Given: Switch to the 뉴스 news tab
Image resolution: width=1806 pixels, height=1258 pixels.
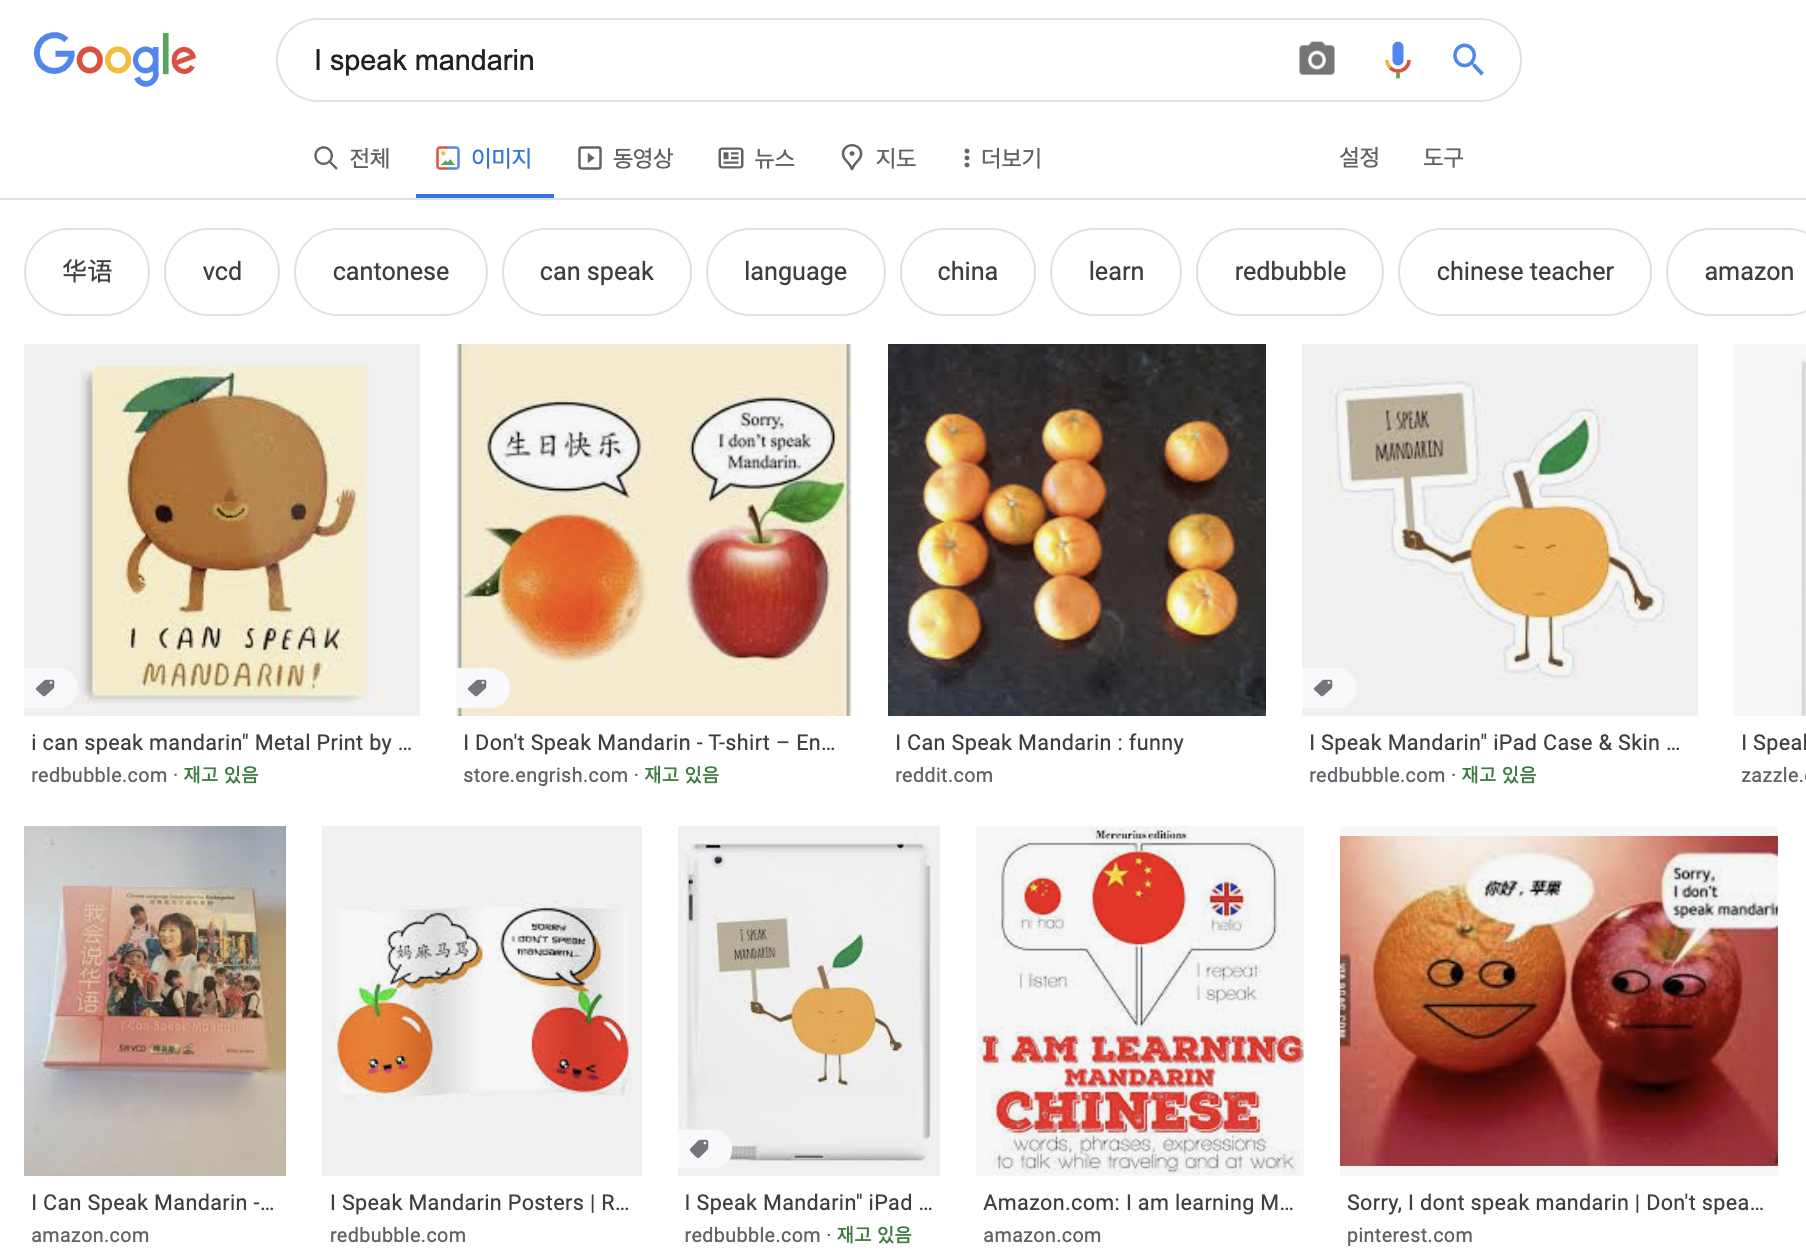Looking at the screenshot, I should [x=757, y=158].
